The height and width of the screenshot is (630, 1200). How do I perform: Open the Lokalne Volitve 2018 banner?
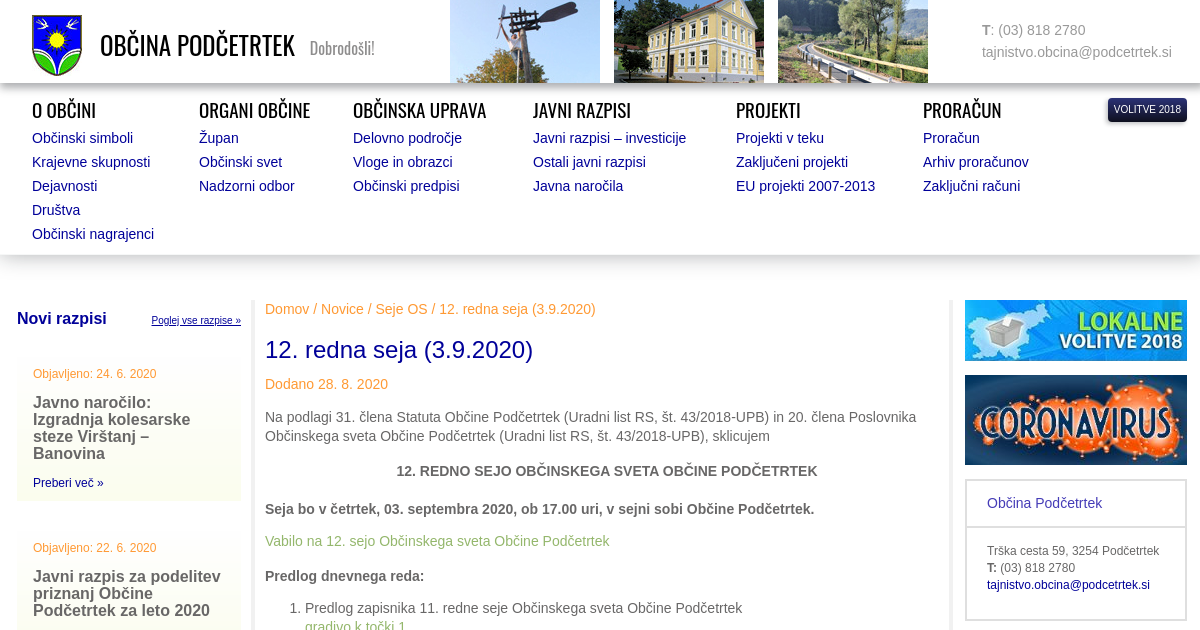point(1075,330)
